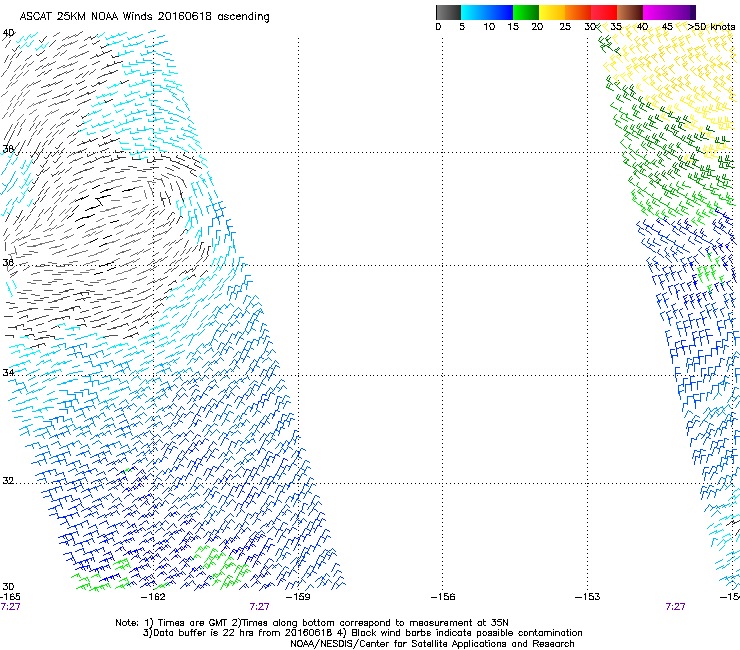The height and width of the screenshot is (650, 740).
Task: Click the "25" label under the color bar
Action: pyautogui.click(x=565, y=27)
